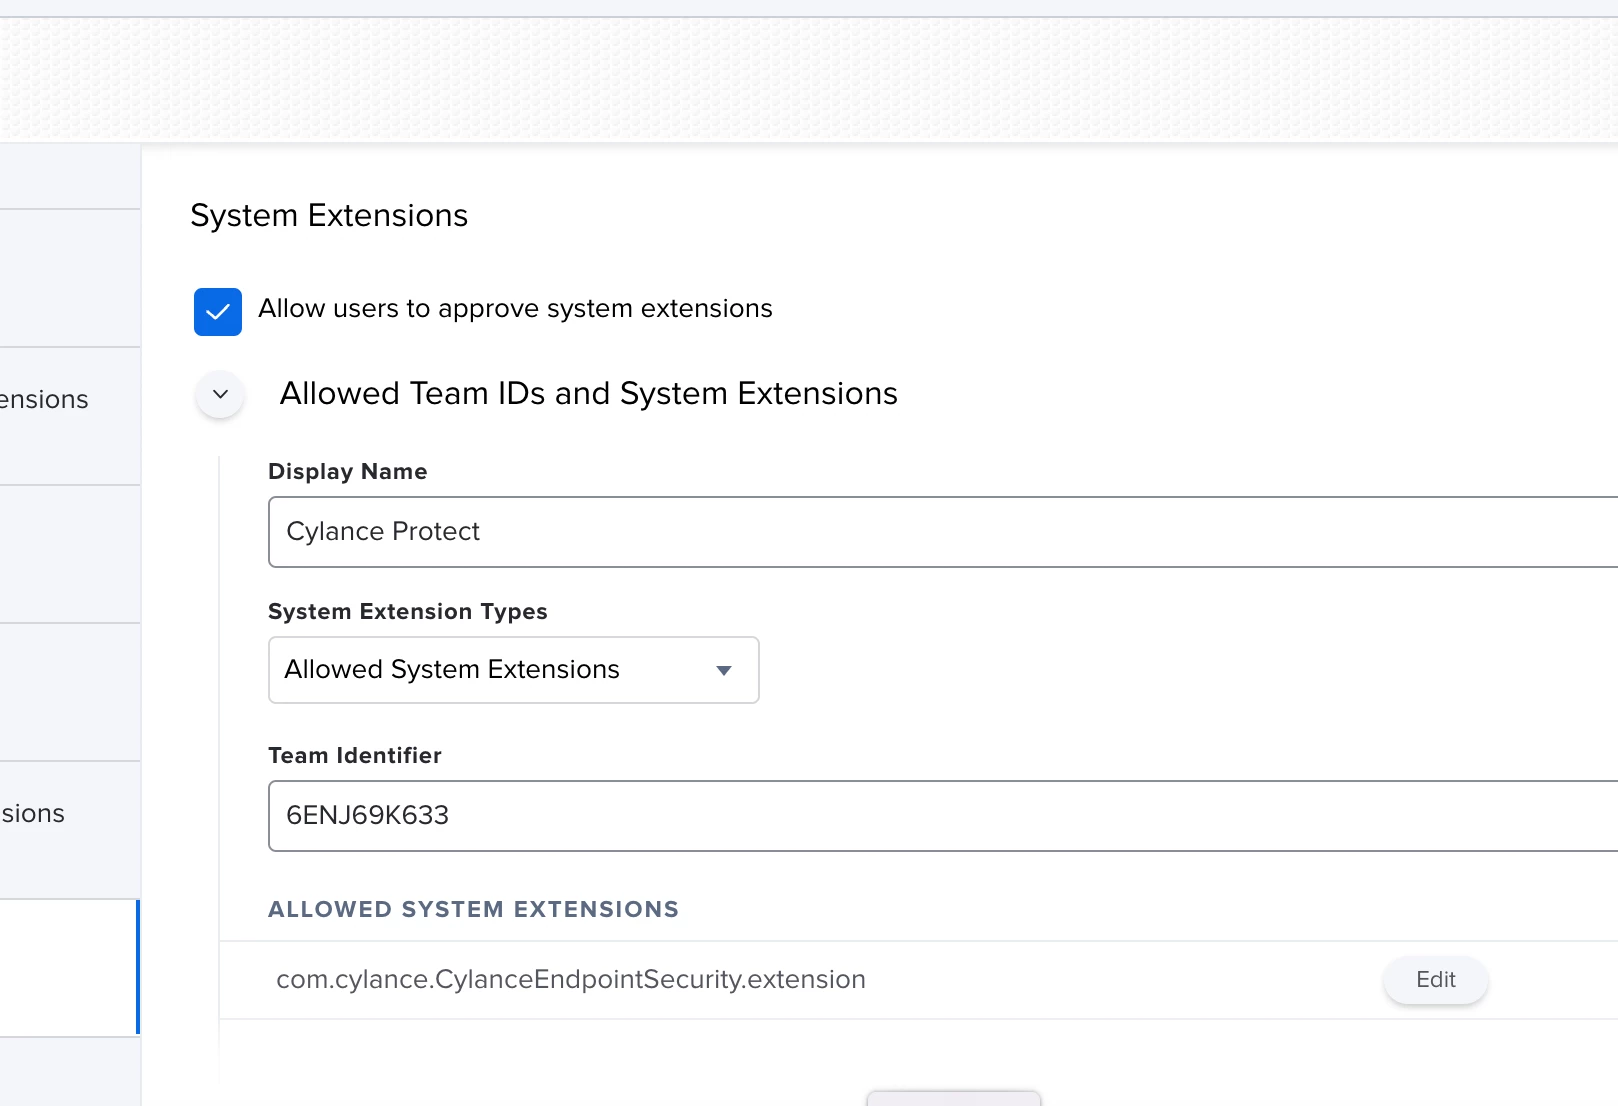Uncheck Allow users to approve system extensions
1618x1106 pixels.
[x=218, y=312]
